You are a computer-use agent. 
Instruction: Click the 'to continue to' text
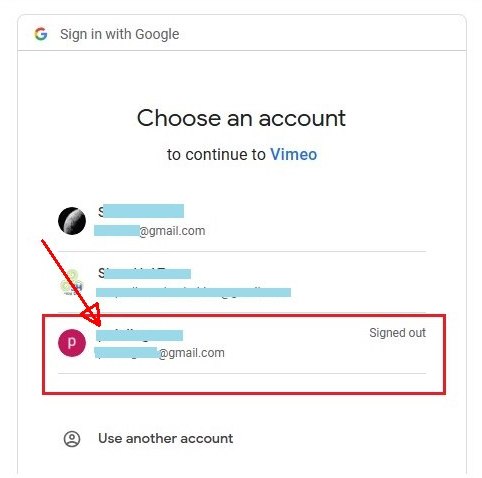click(216, 155)
